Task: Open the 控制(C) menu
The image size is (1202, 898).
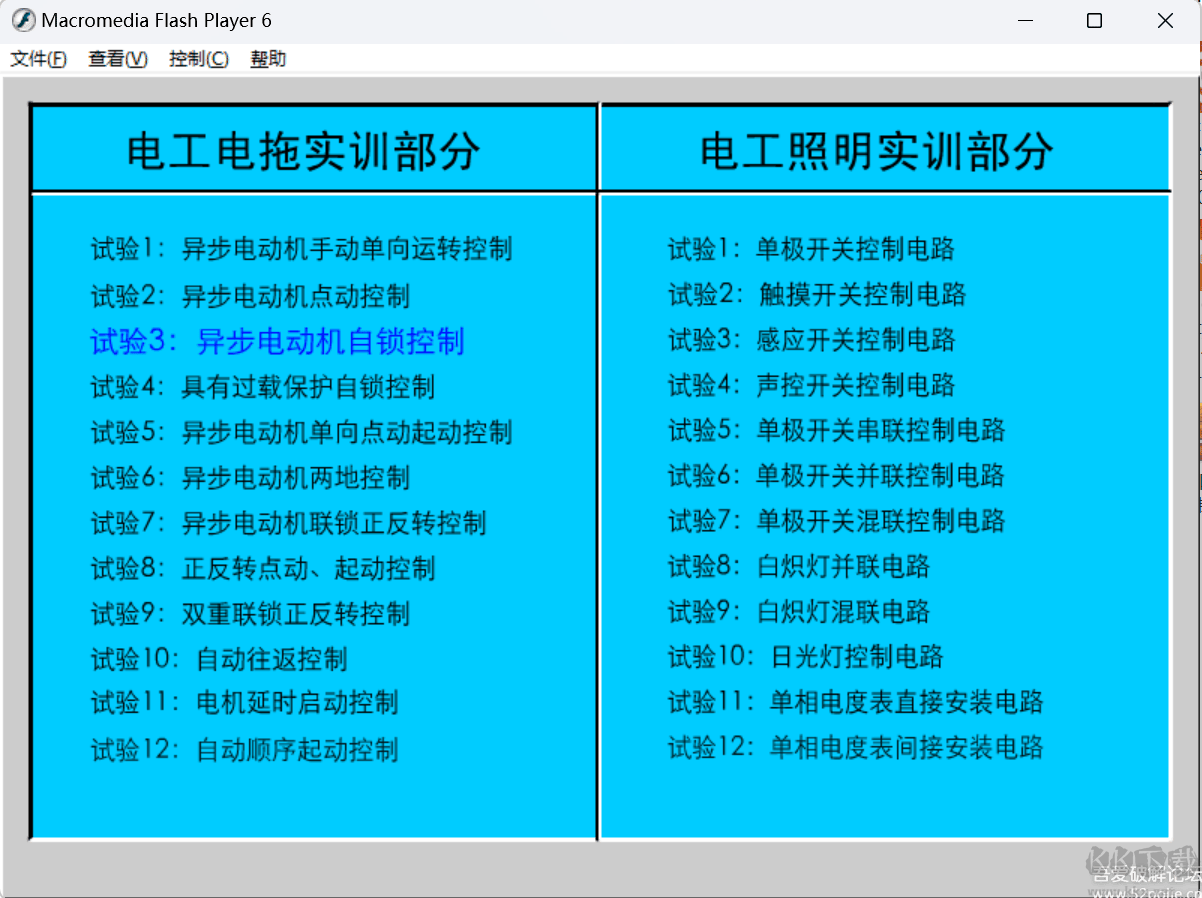Action: coord(198,58)
